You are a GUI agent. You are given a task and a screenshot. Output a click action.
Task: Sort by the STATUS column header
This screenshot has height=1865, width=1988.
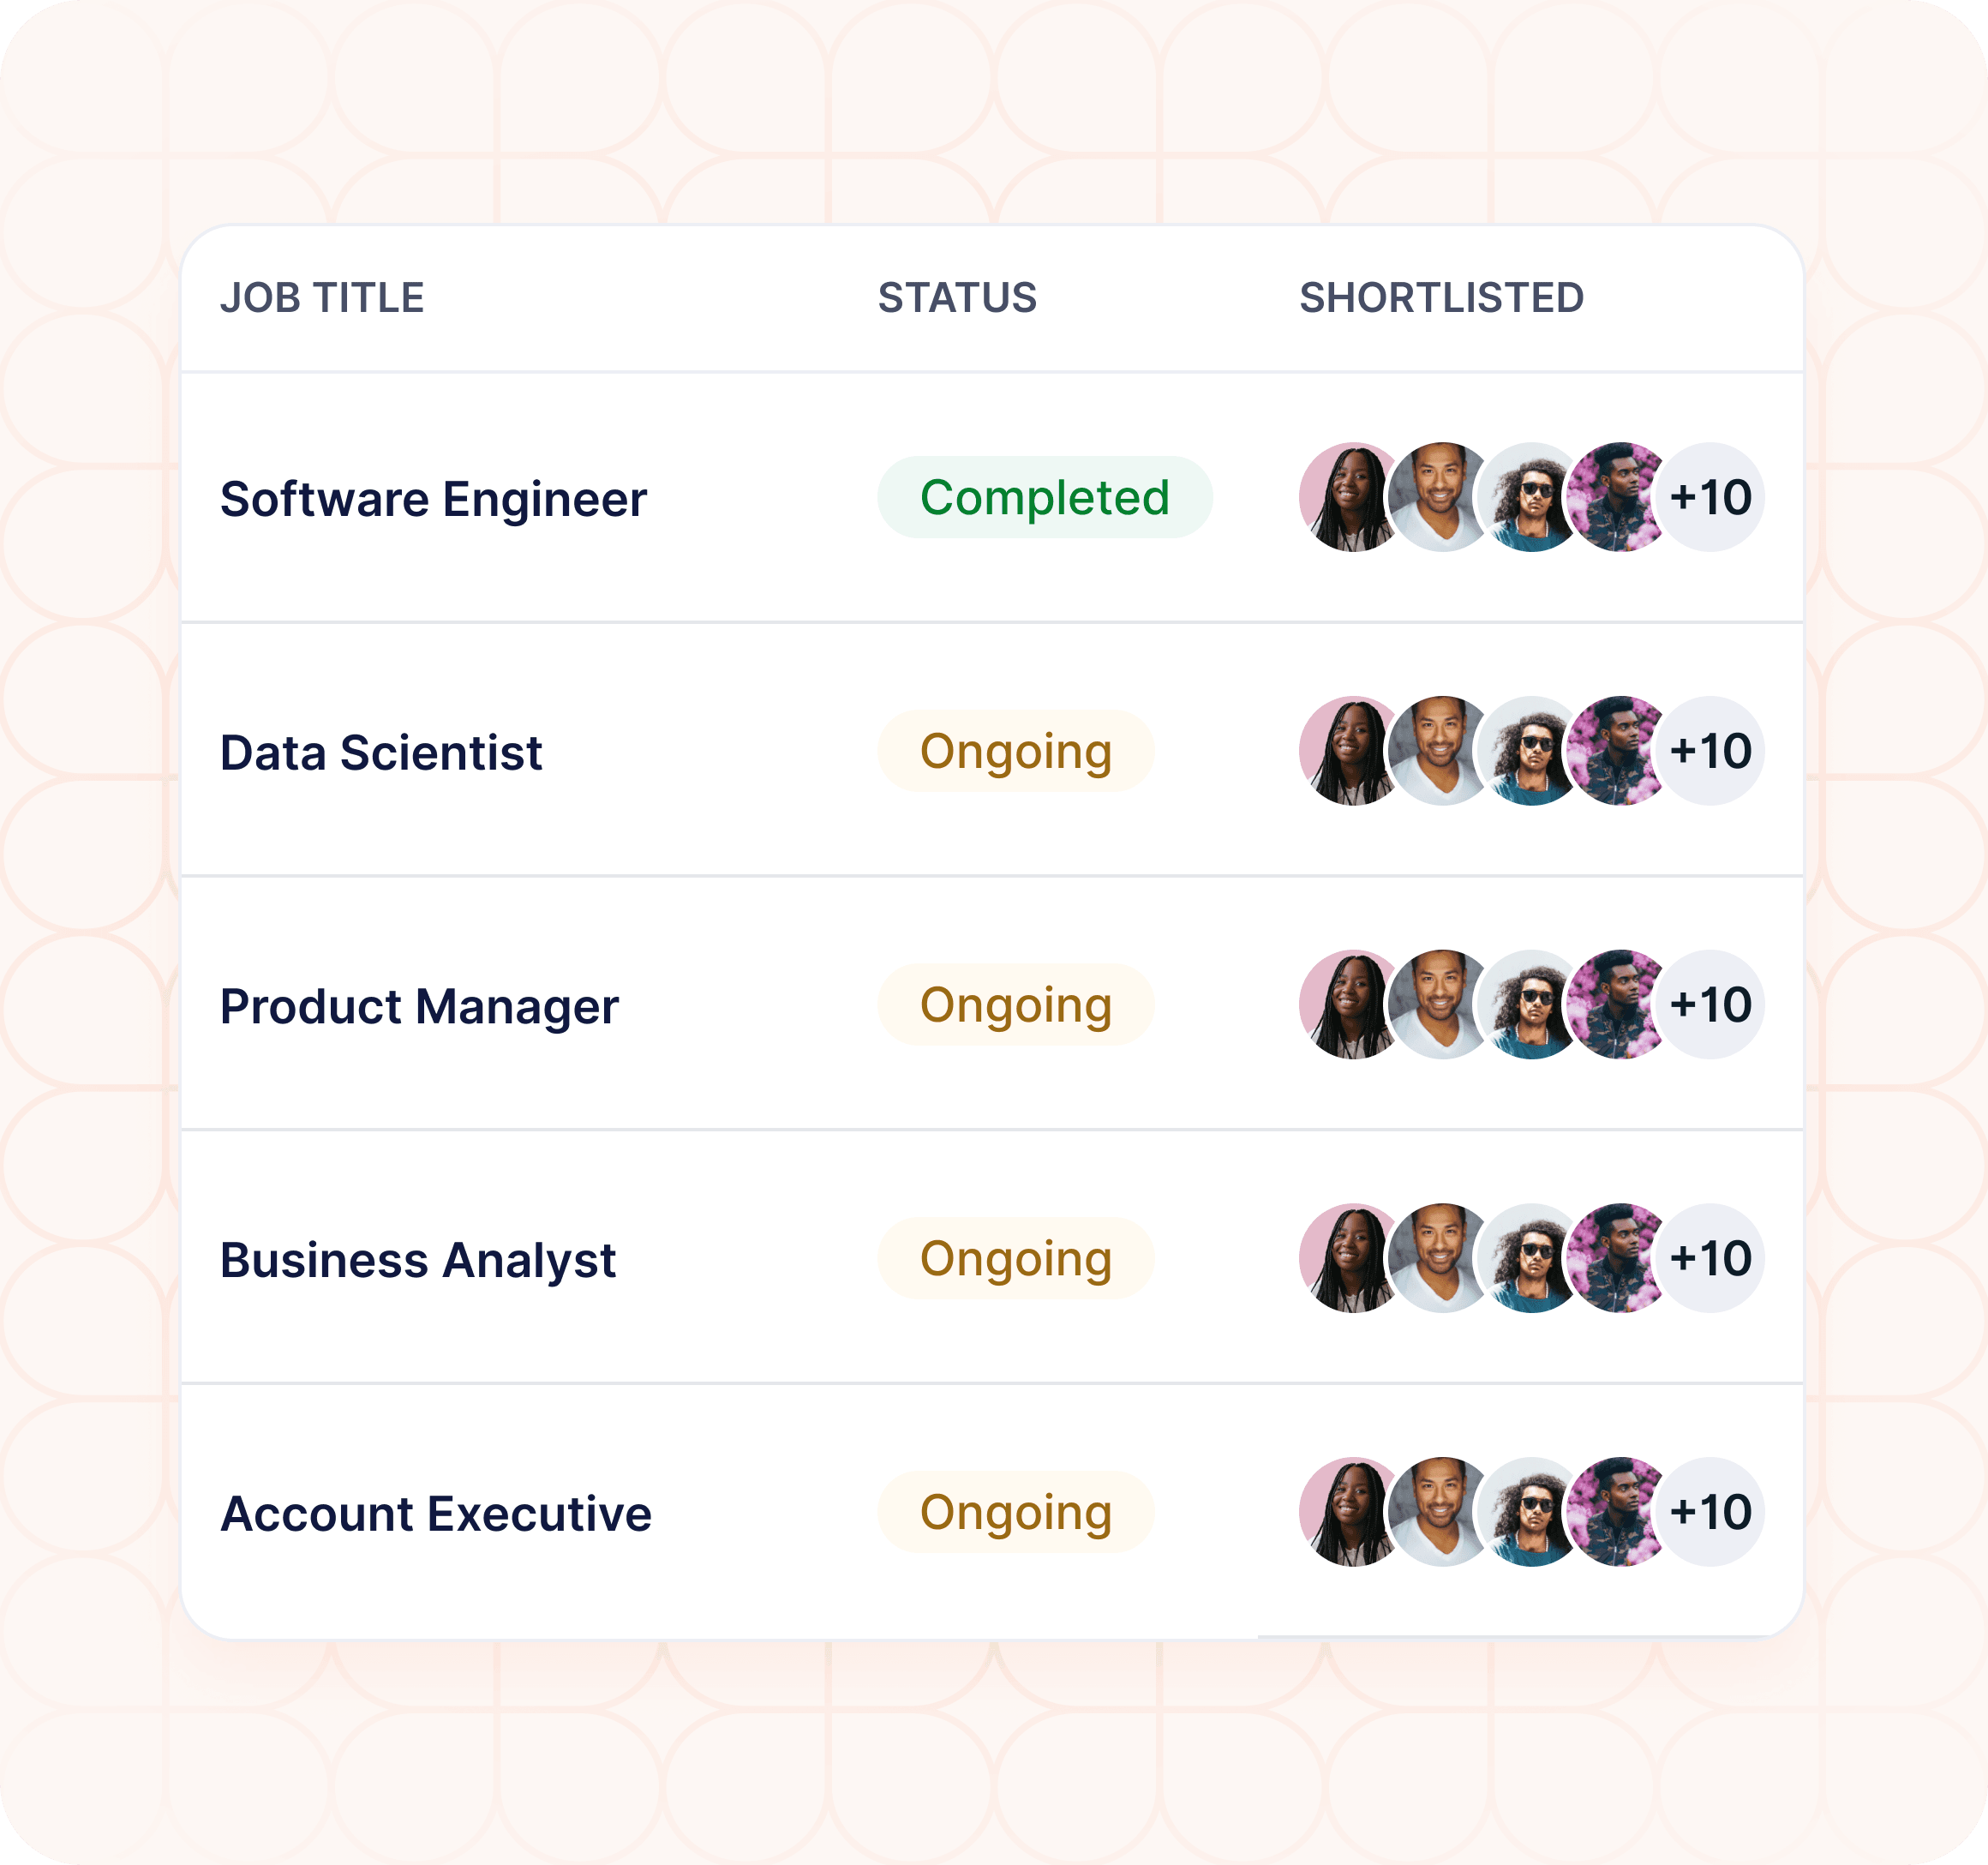coord(957,298)
